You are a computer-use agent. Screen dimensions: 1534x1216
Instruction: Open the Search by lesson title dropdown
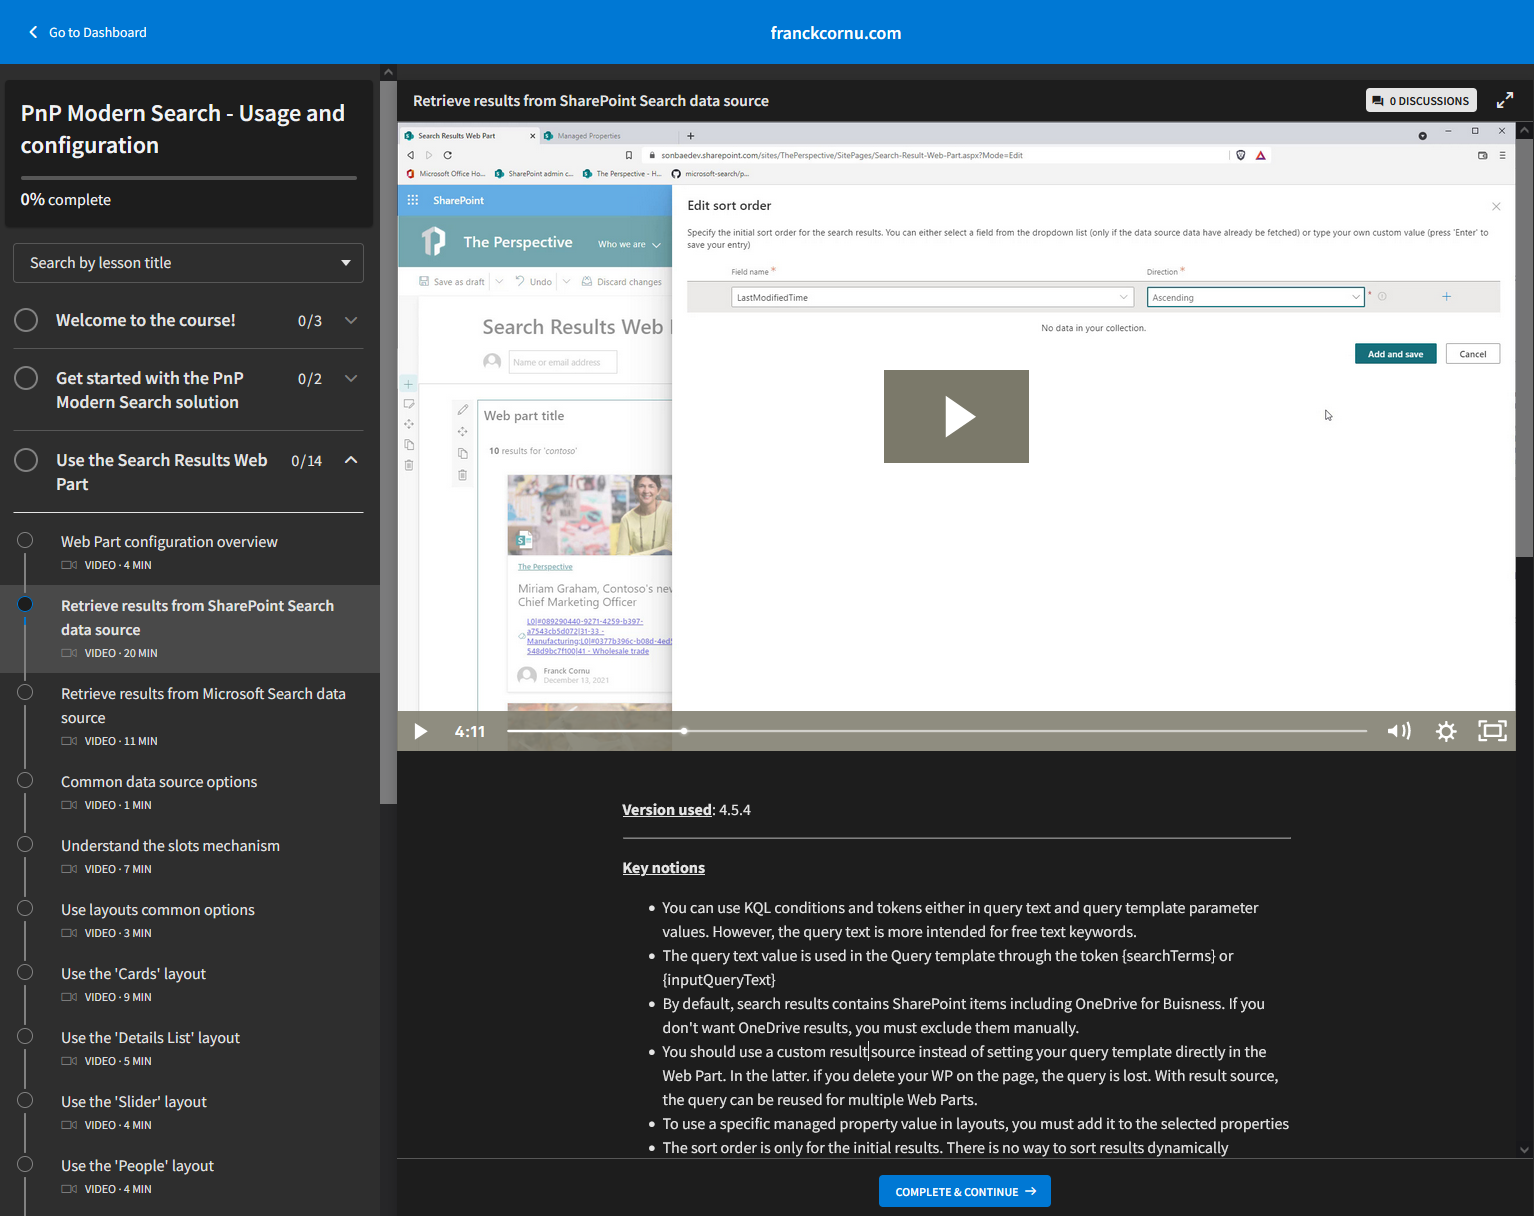pos(188,262)
